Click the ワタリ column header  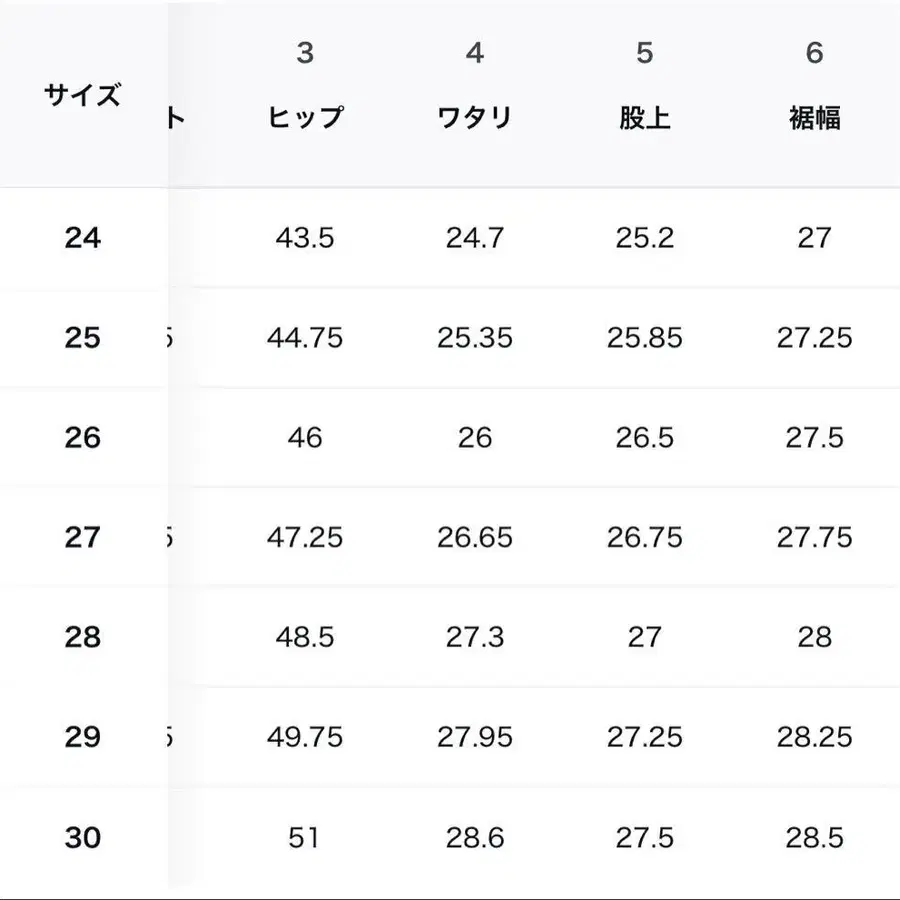(475, 117)
